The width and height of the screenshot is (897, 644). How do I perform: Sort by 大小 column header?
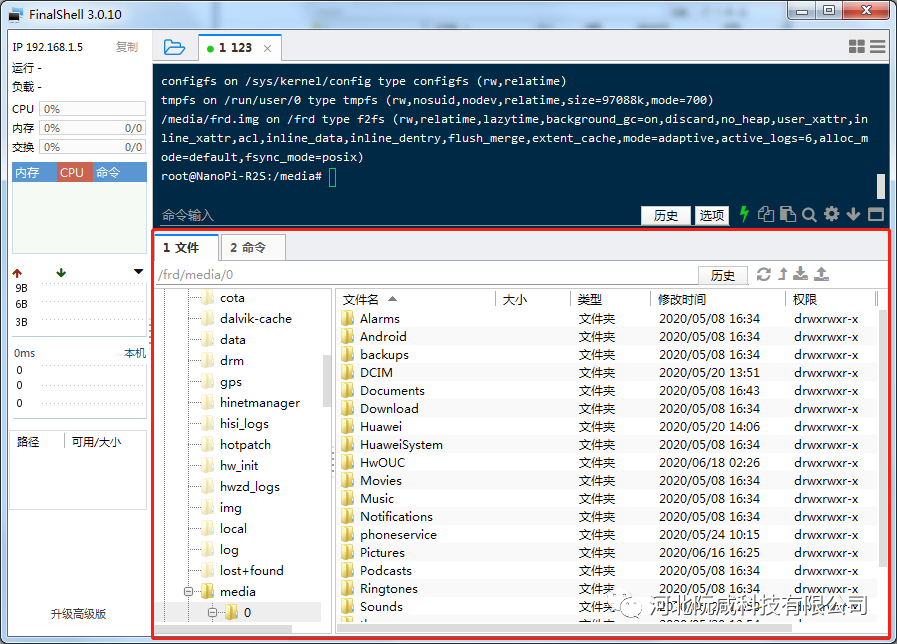coord(533,299)
